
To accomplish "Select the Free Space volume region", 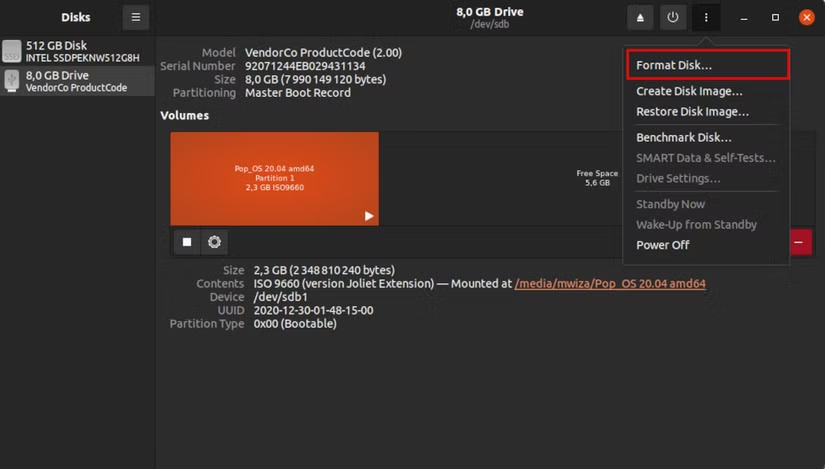I will pyautogui.click(x=596, y=178).
